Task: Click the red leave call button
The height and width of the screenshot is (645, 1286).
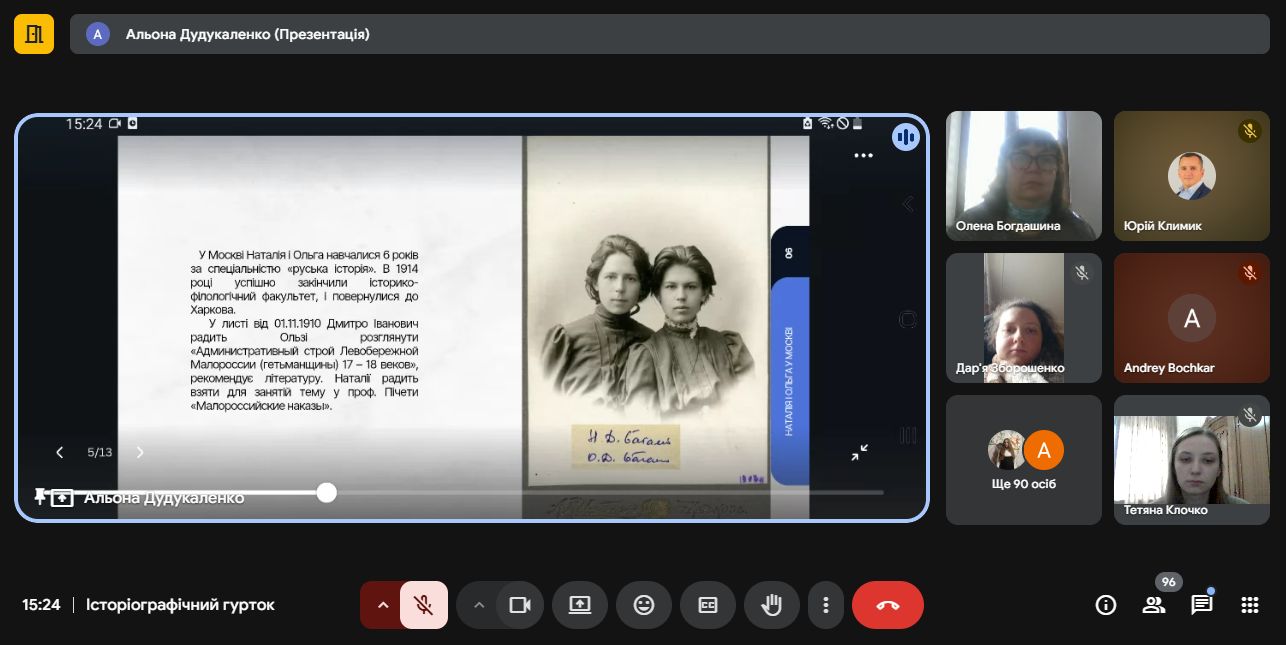Action: (887, 605)
